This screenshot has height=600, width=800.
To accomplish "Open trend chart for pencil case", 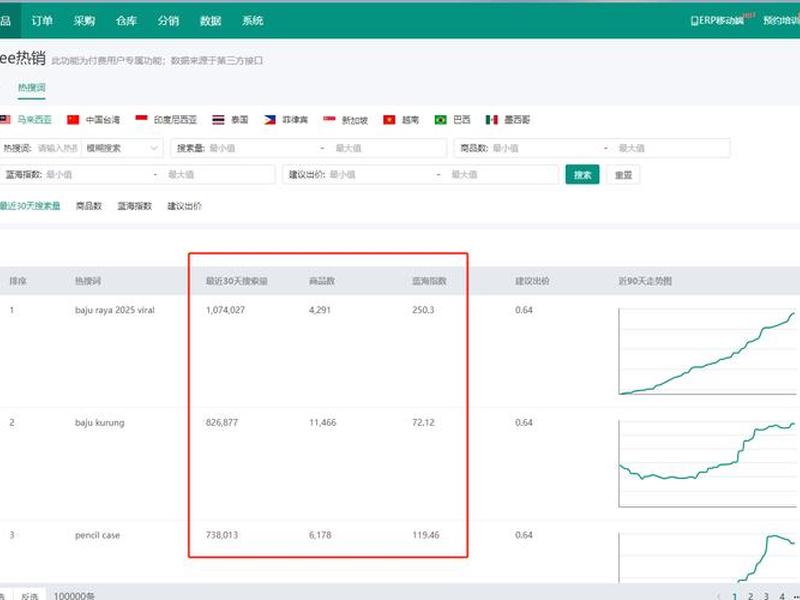I will click(x=707, y=557).
